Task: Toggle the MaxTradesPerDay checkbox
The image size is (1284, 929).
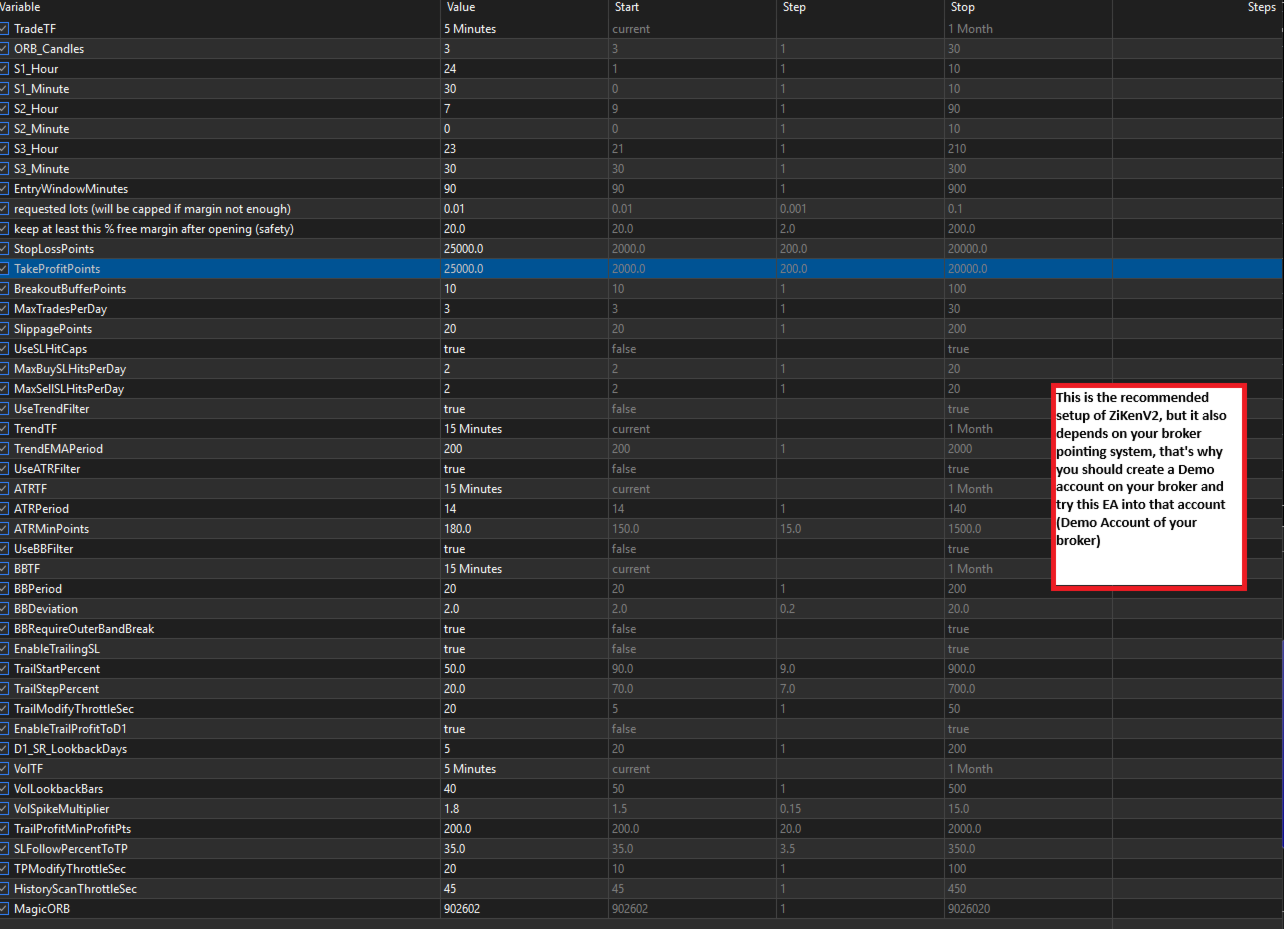Action: pyautogui.click(x=5, y=309)
